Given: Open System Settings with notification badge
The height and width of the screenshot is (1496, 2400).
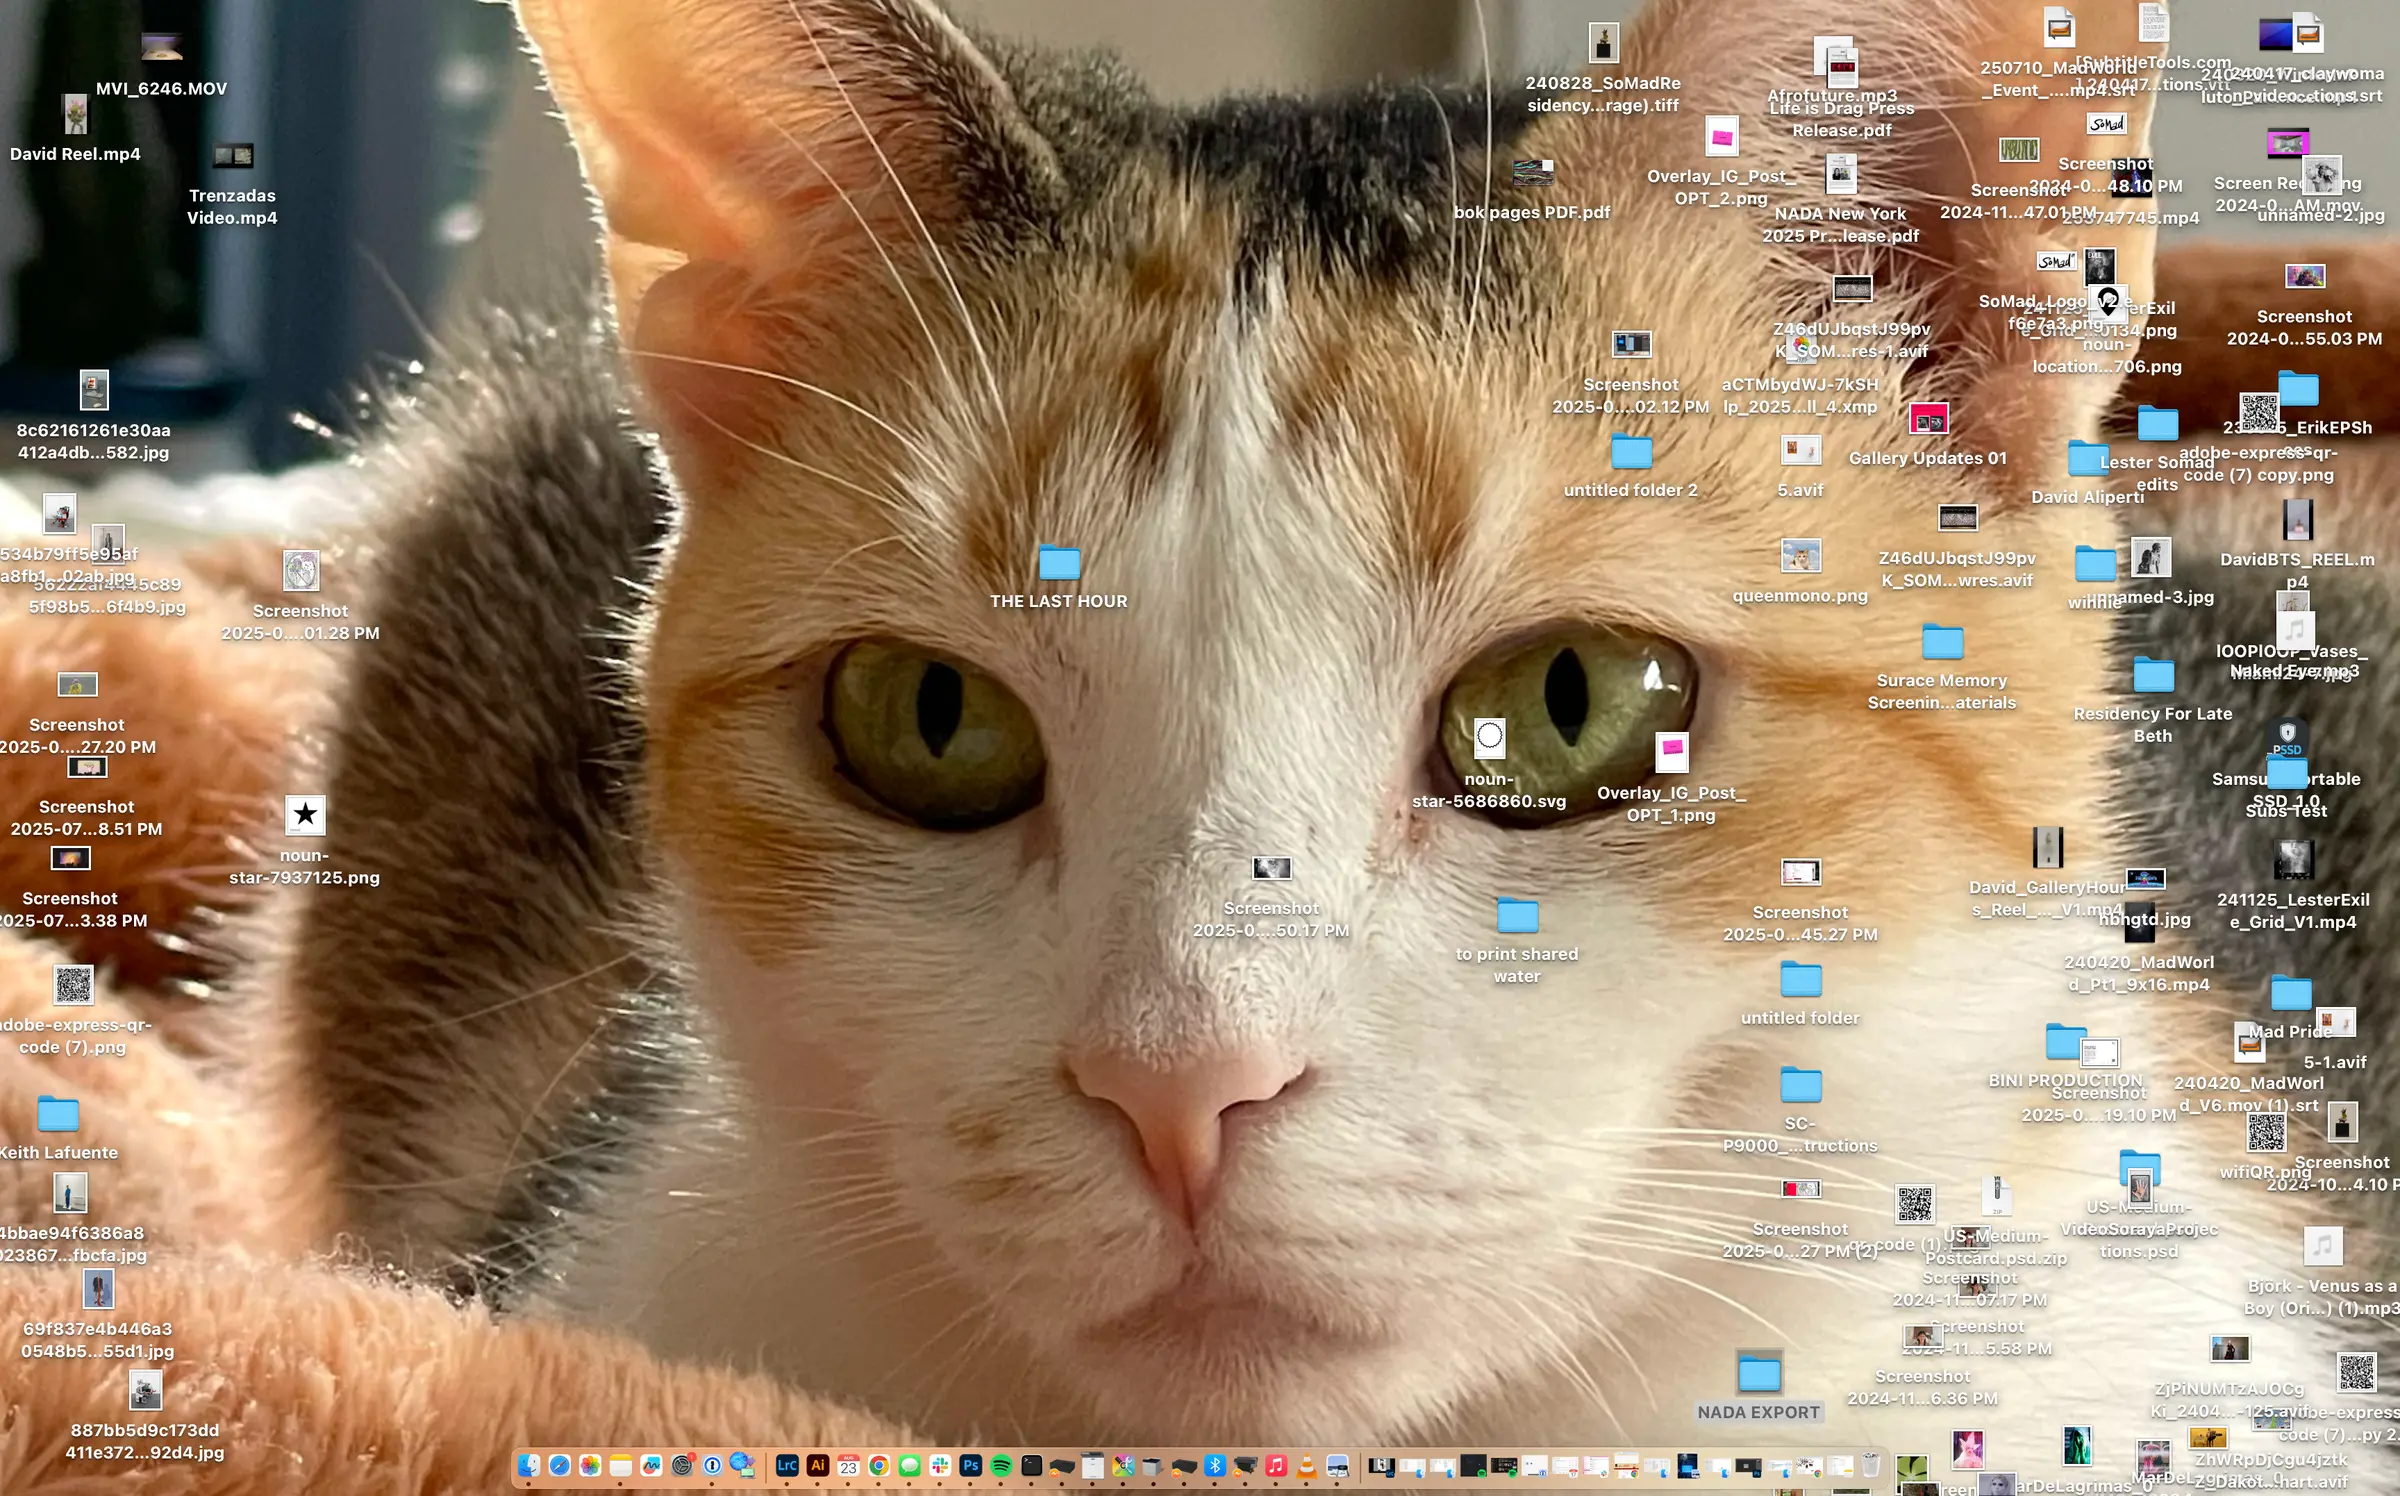Looking at the screenshot, I should coord(682,1466).
